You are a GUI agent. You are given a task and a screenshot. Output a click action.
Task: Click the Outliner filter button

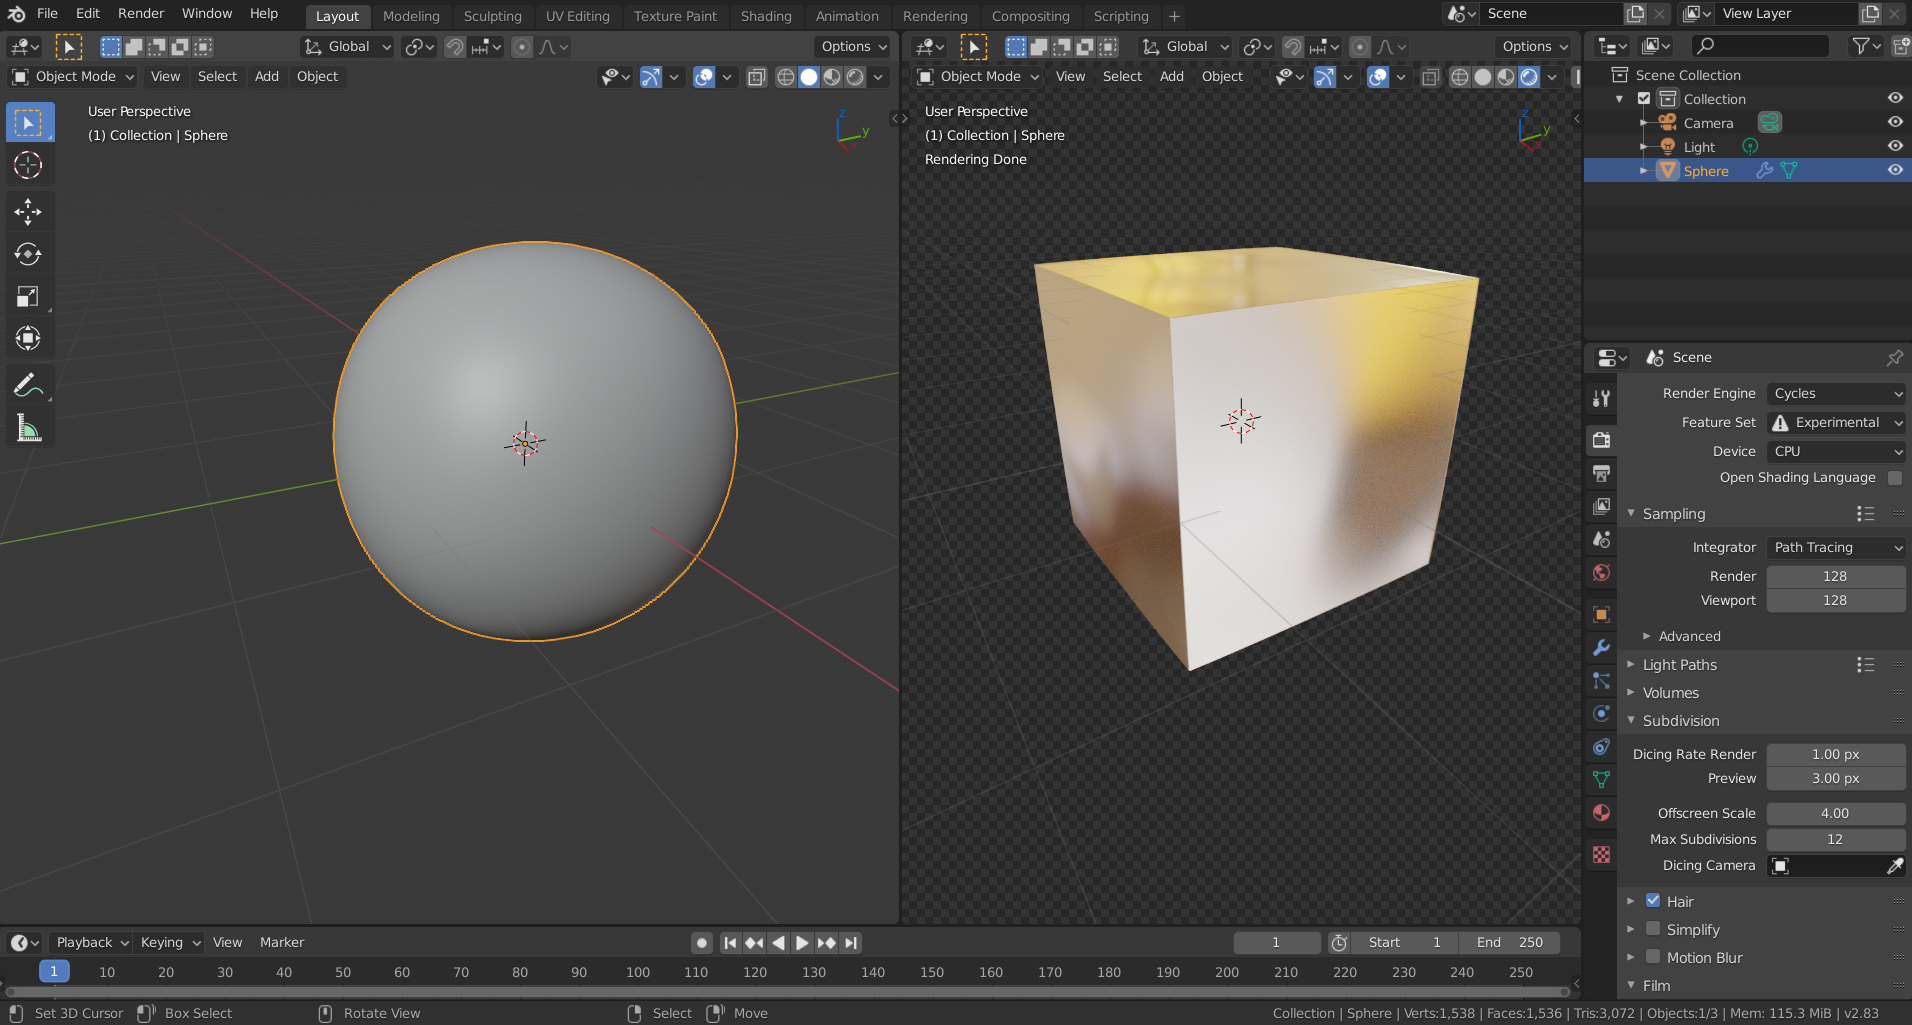[1862, 45]
